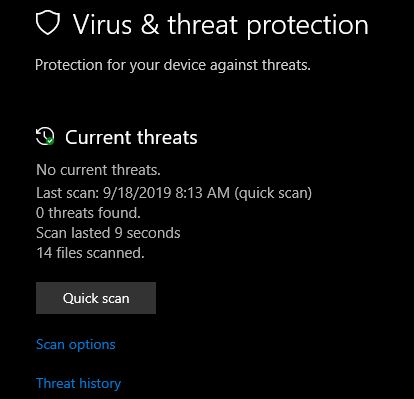
Task: Open the Scan options link
Action: point(76,345)
